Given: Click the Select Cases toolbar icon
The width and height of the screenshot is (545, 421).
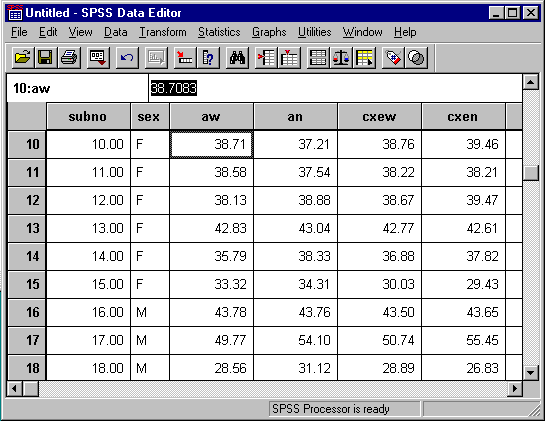Looking at the screenshot, I should coord(364,57).
